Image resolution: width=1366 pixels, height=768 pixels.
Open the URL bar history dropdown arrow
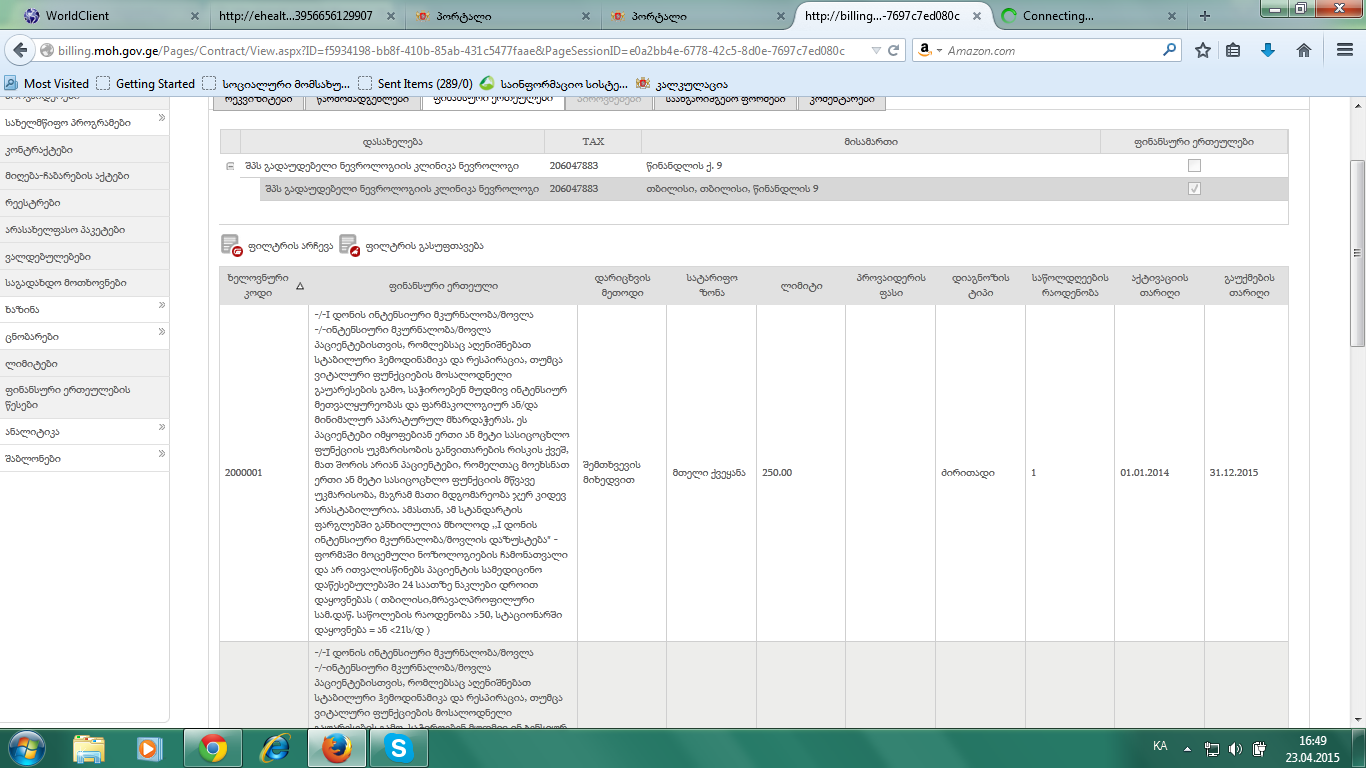(876, 50)
